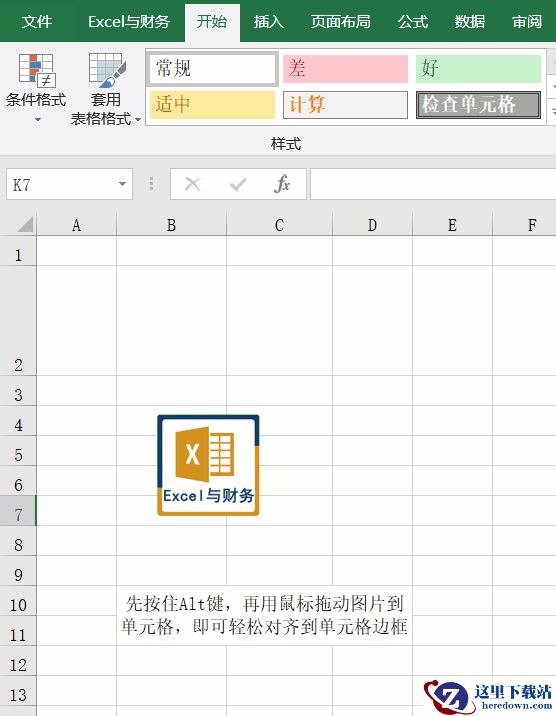Click the formula bar resize dots handle

(x=152, y=184)
